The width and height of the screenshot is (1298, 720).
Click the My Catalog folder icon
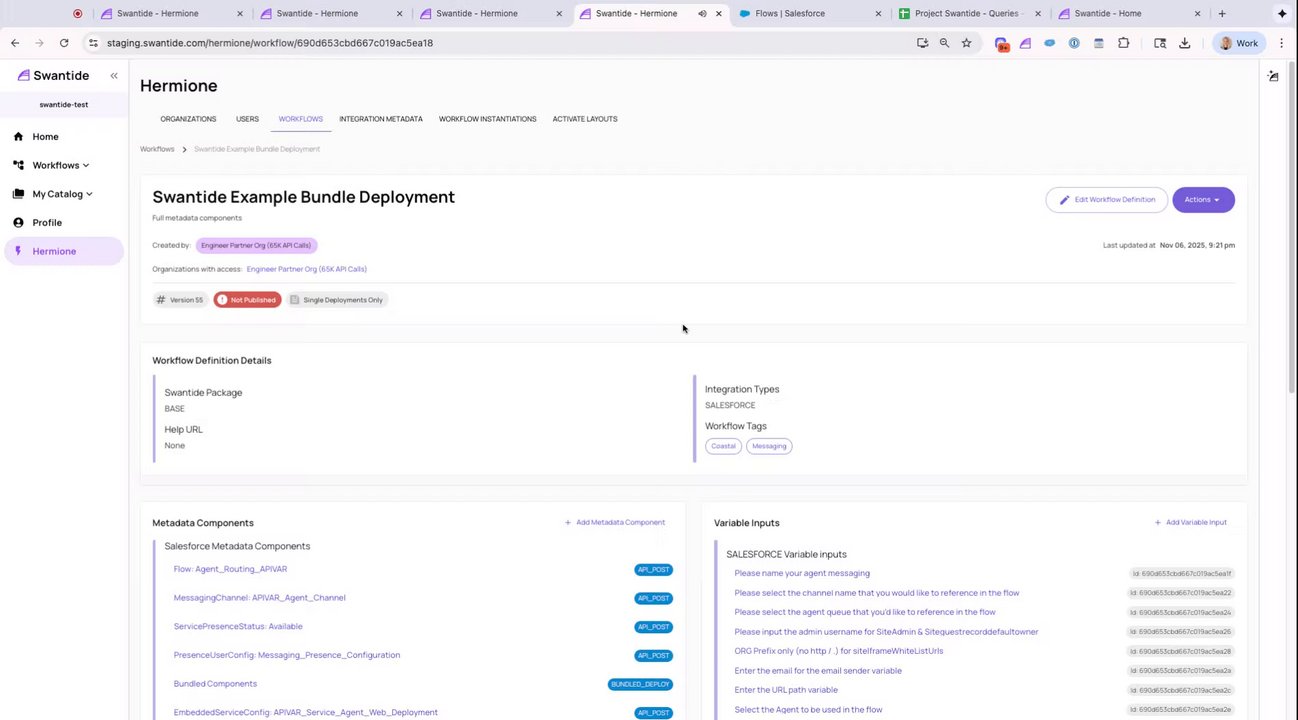(18, 194)
